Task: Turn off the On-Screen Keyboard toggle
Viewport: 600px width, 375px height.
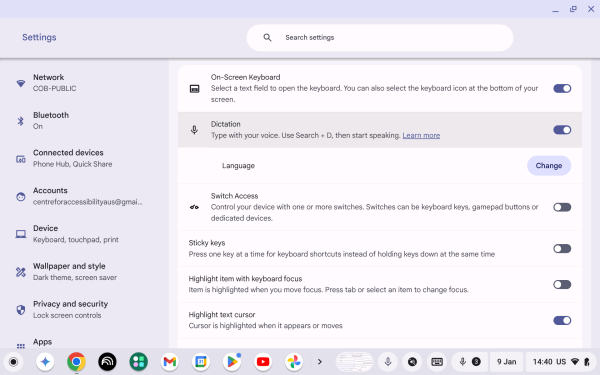Action: 562,88
